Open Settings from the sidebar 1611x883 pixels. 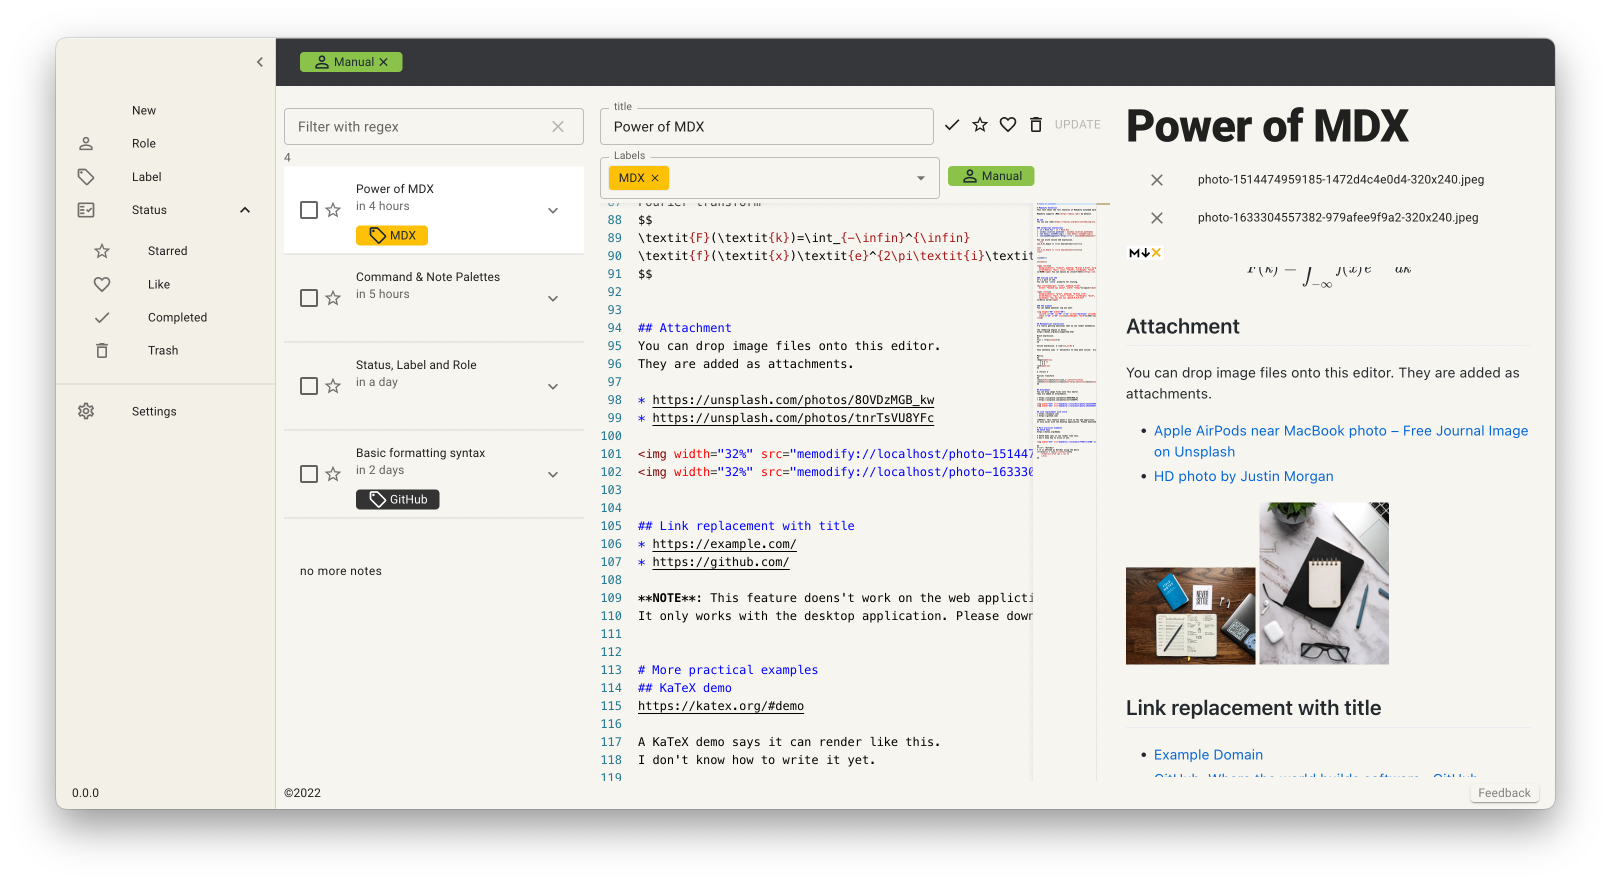pos(154,411)
